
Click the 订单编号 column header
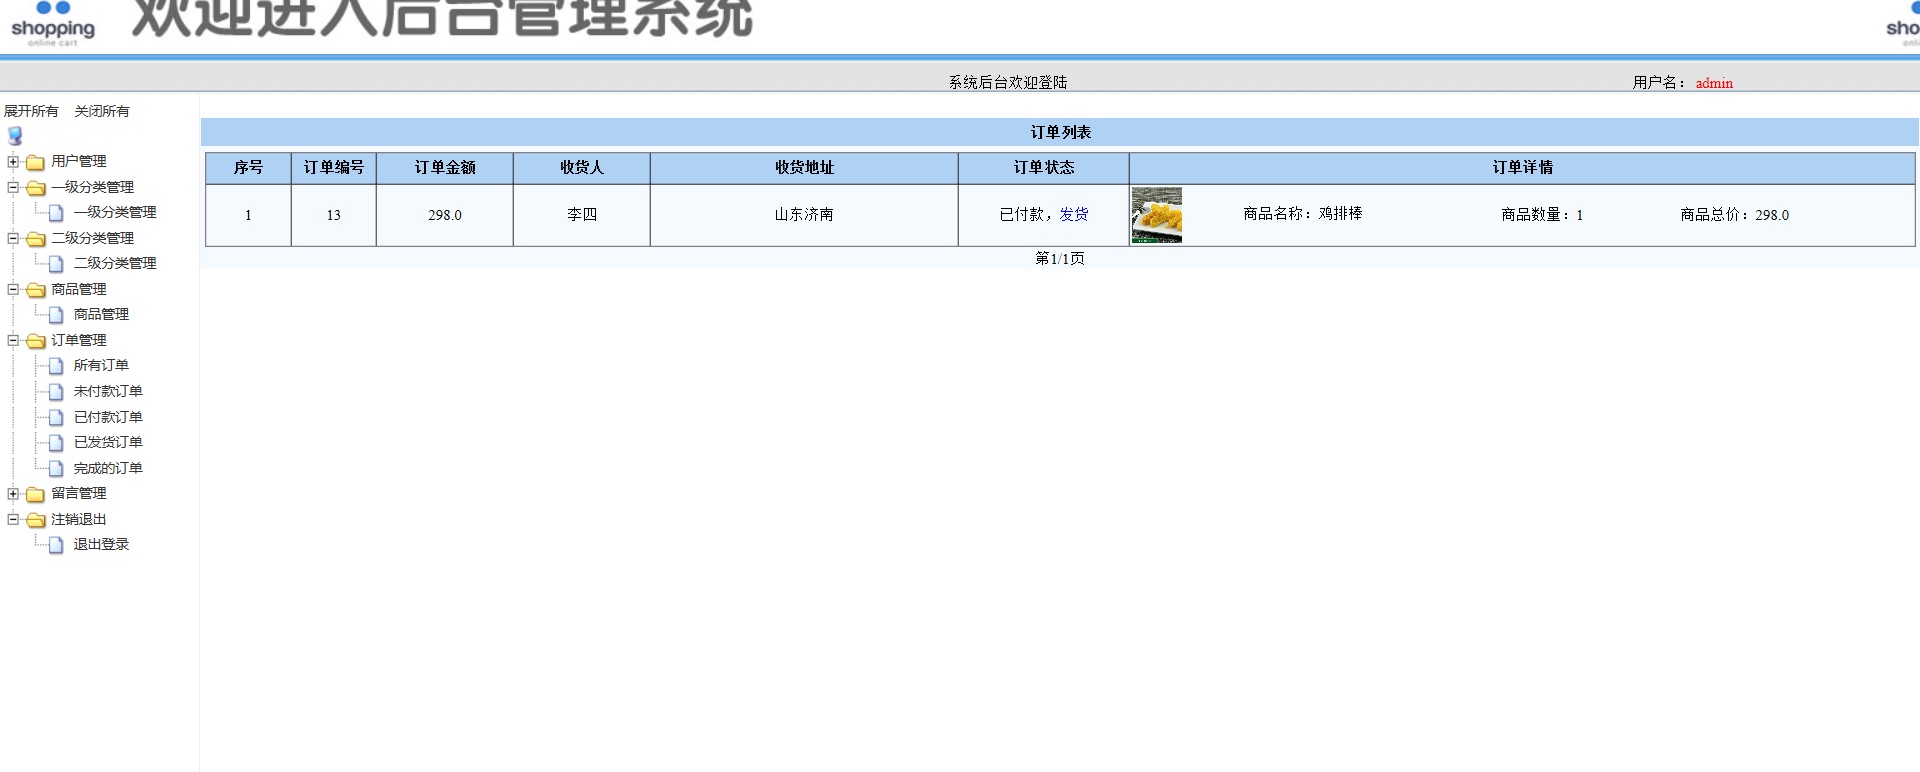coord(334,168)
